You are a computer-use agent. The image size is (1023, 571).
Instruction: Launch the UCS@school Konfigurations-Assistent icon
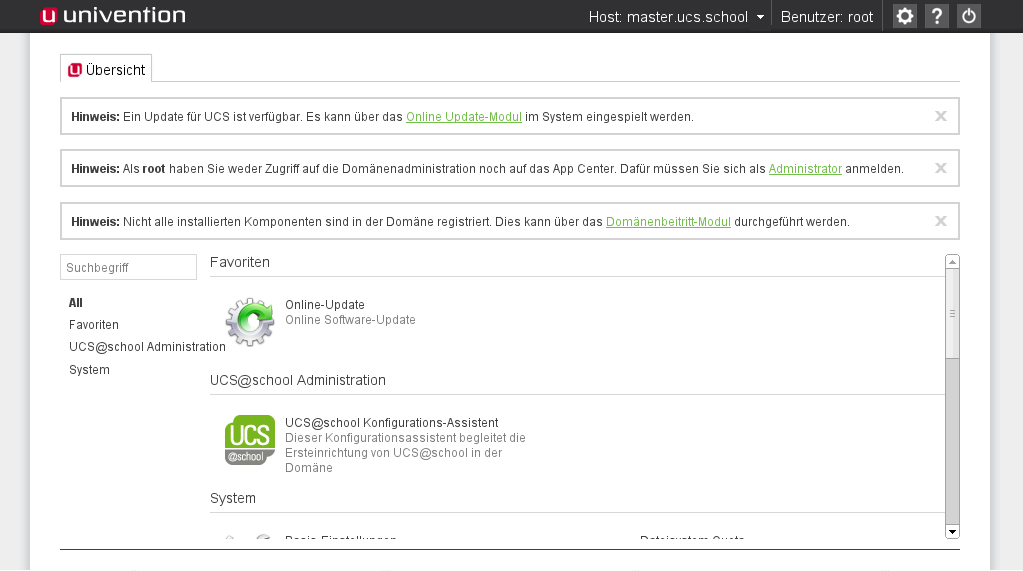click(250, 440)
